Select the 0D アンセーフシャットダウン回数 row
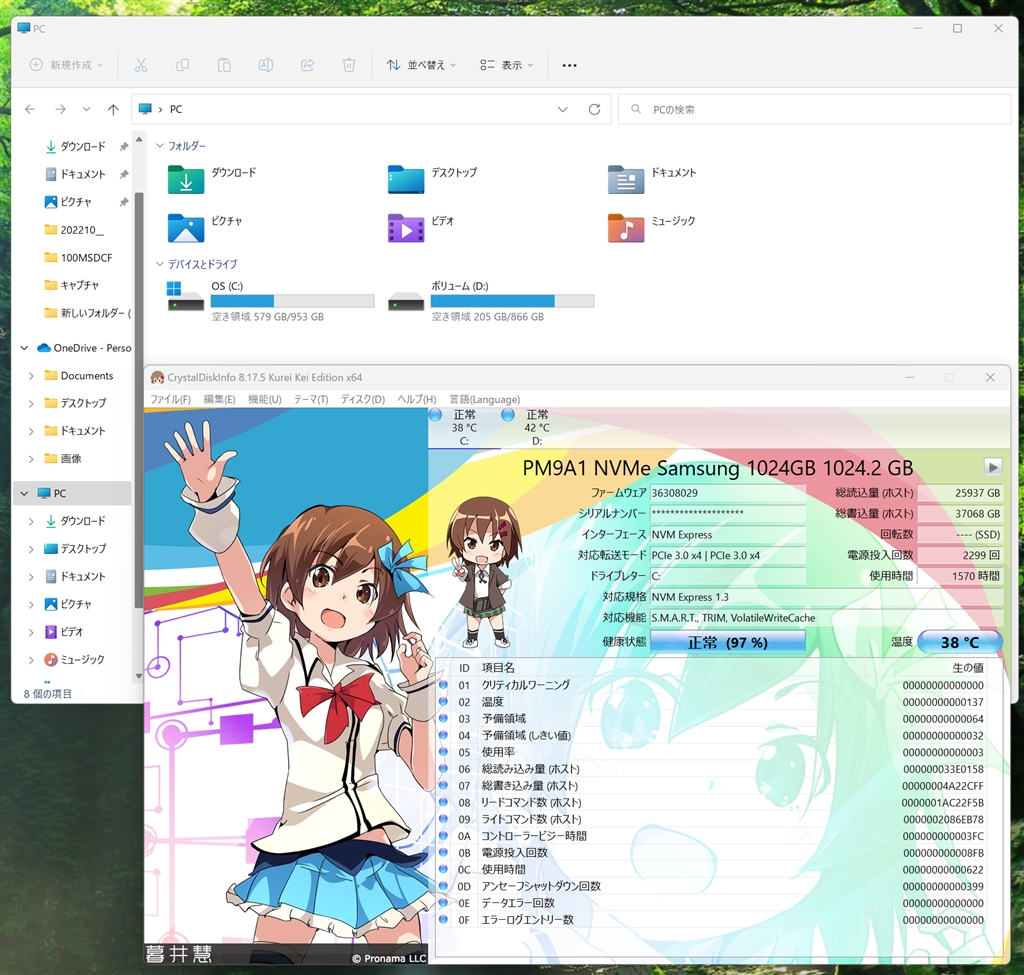 point(712,886)
